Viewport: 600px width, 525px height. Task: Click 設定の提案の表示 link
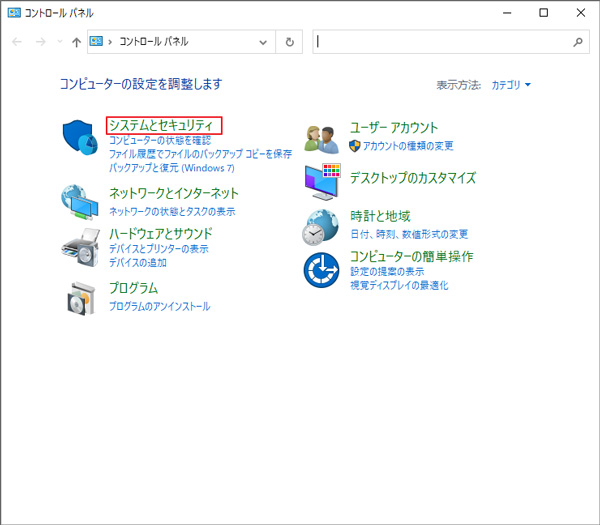tap(387, 271)
